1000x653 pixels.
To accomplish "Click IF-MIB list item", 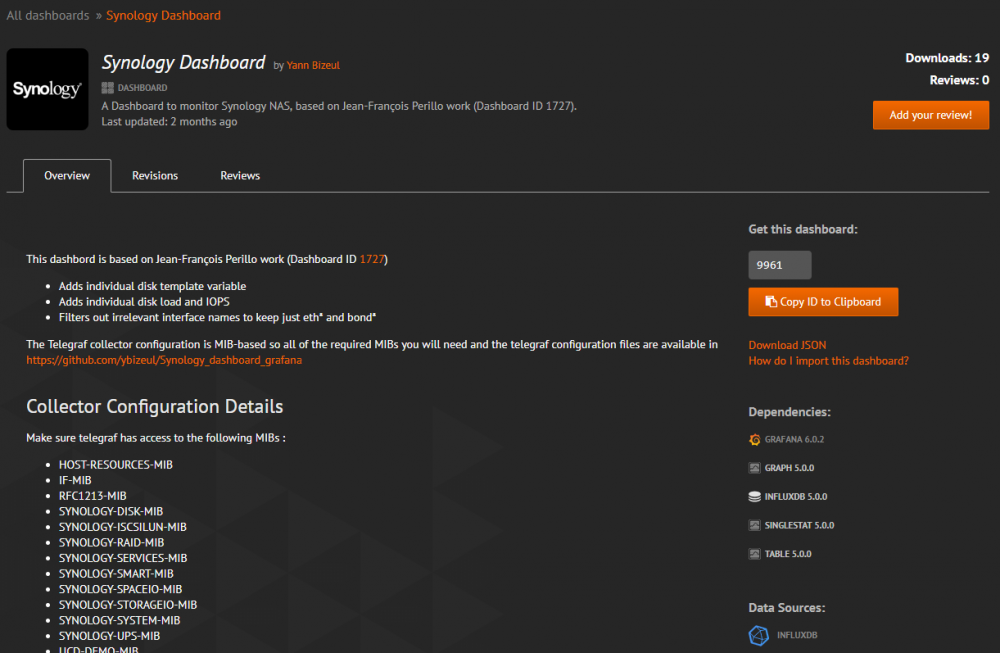I will tap(75, 480).
